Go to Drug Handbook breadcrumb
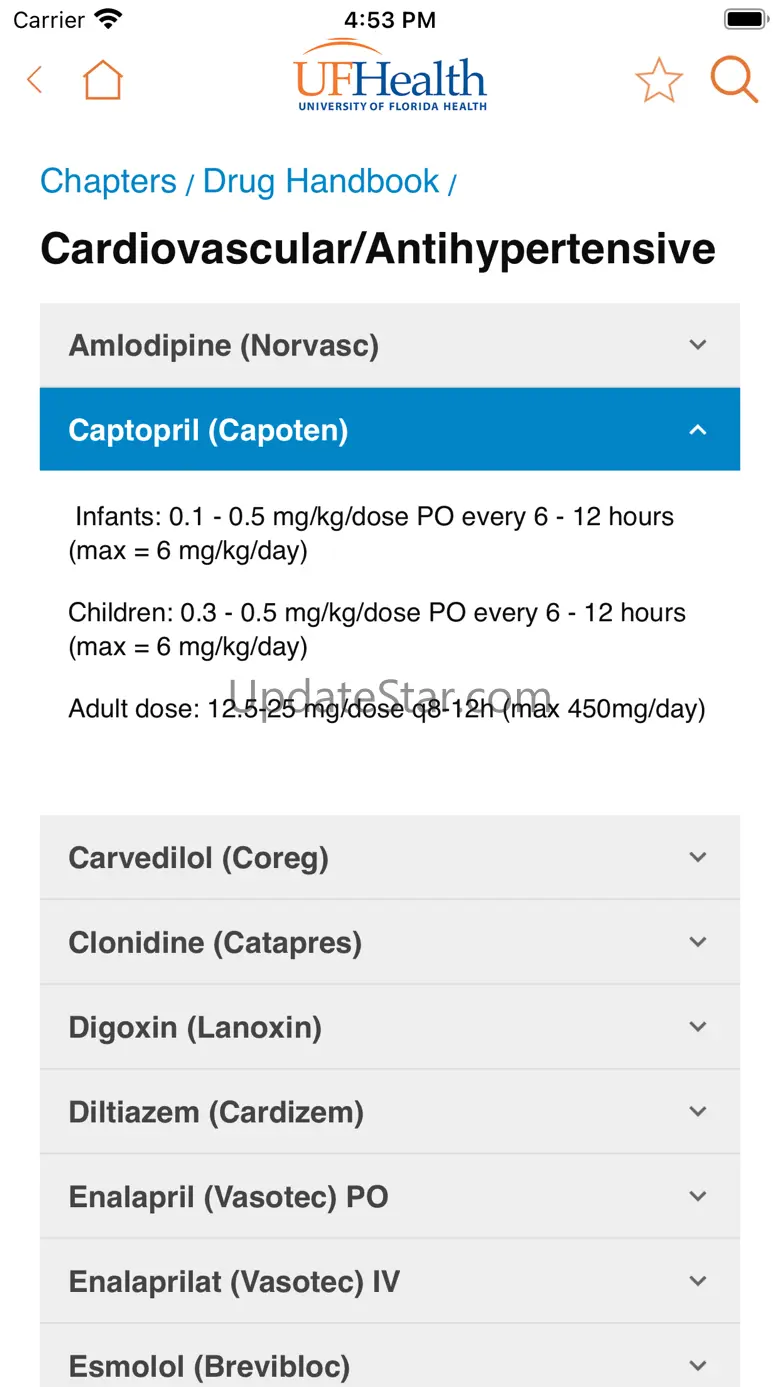This screenshot has height=1387, width=780. pyautogui.click(x=320, y=181)
